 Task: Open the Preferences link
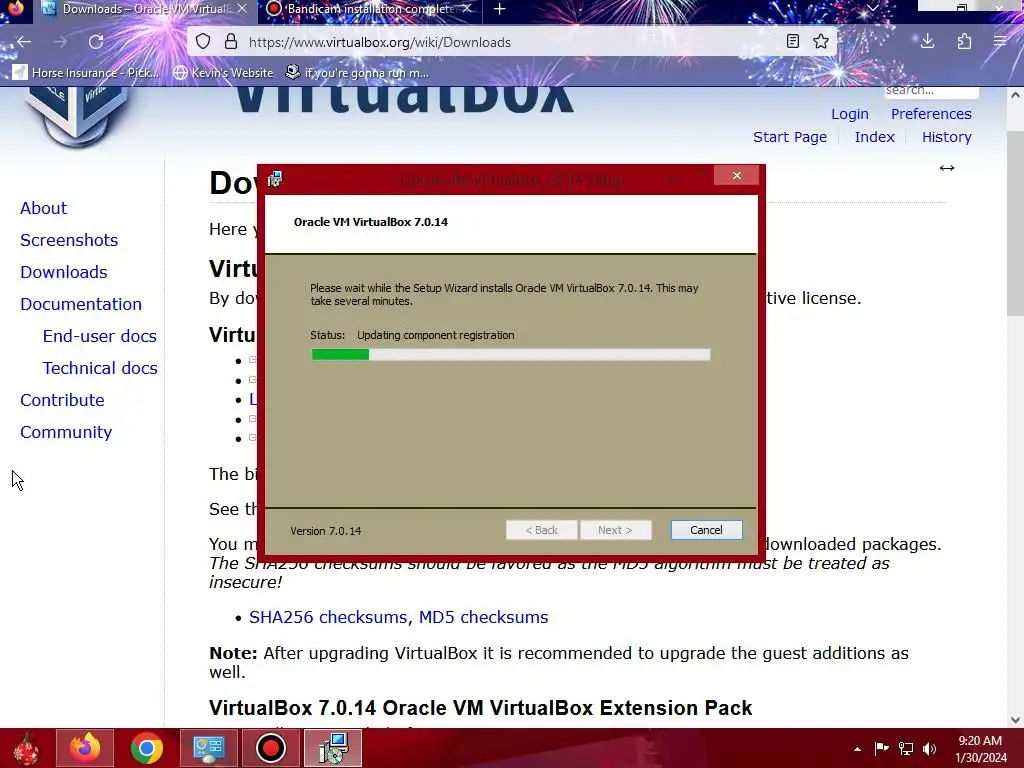(x=931, y=114)
